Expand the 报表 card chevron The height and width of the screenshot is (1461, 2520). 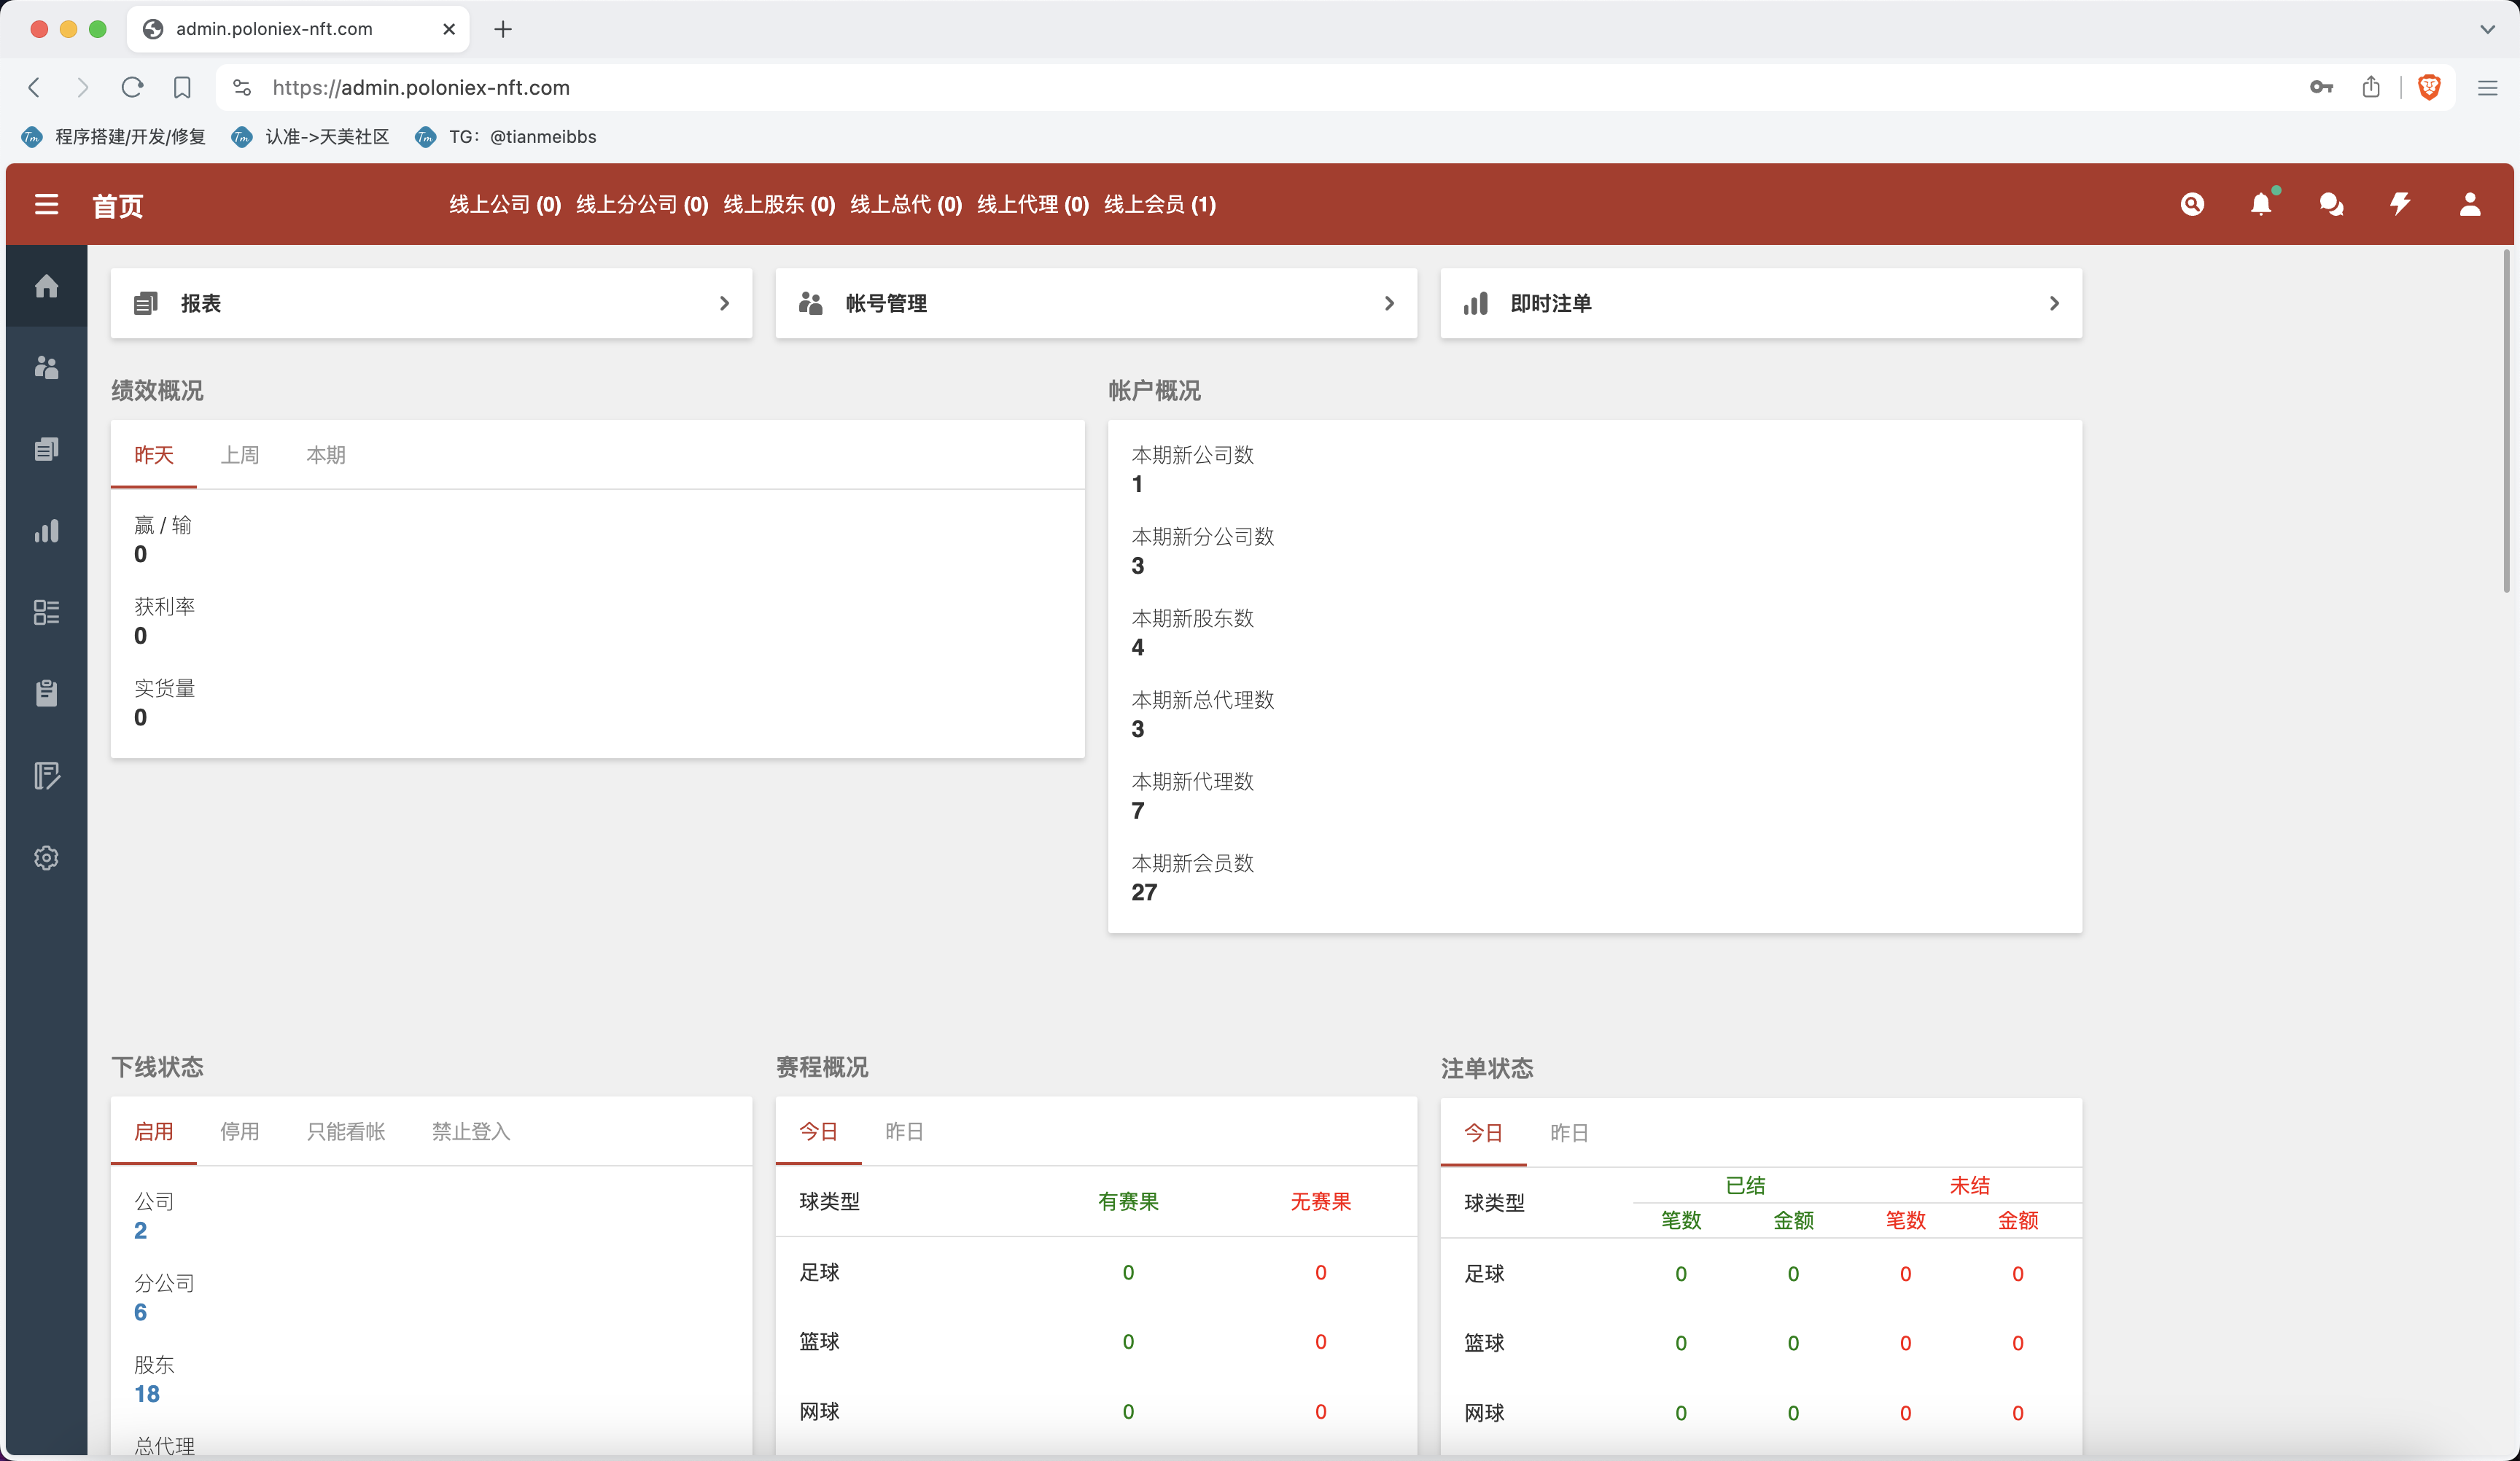(724, 303)
